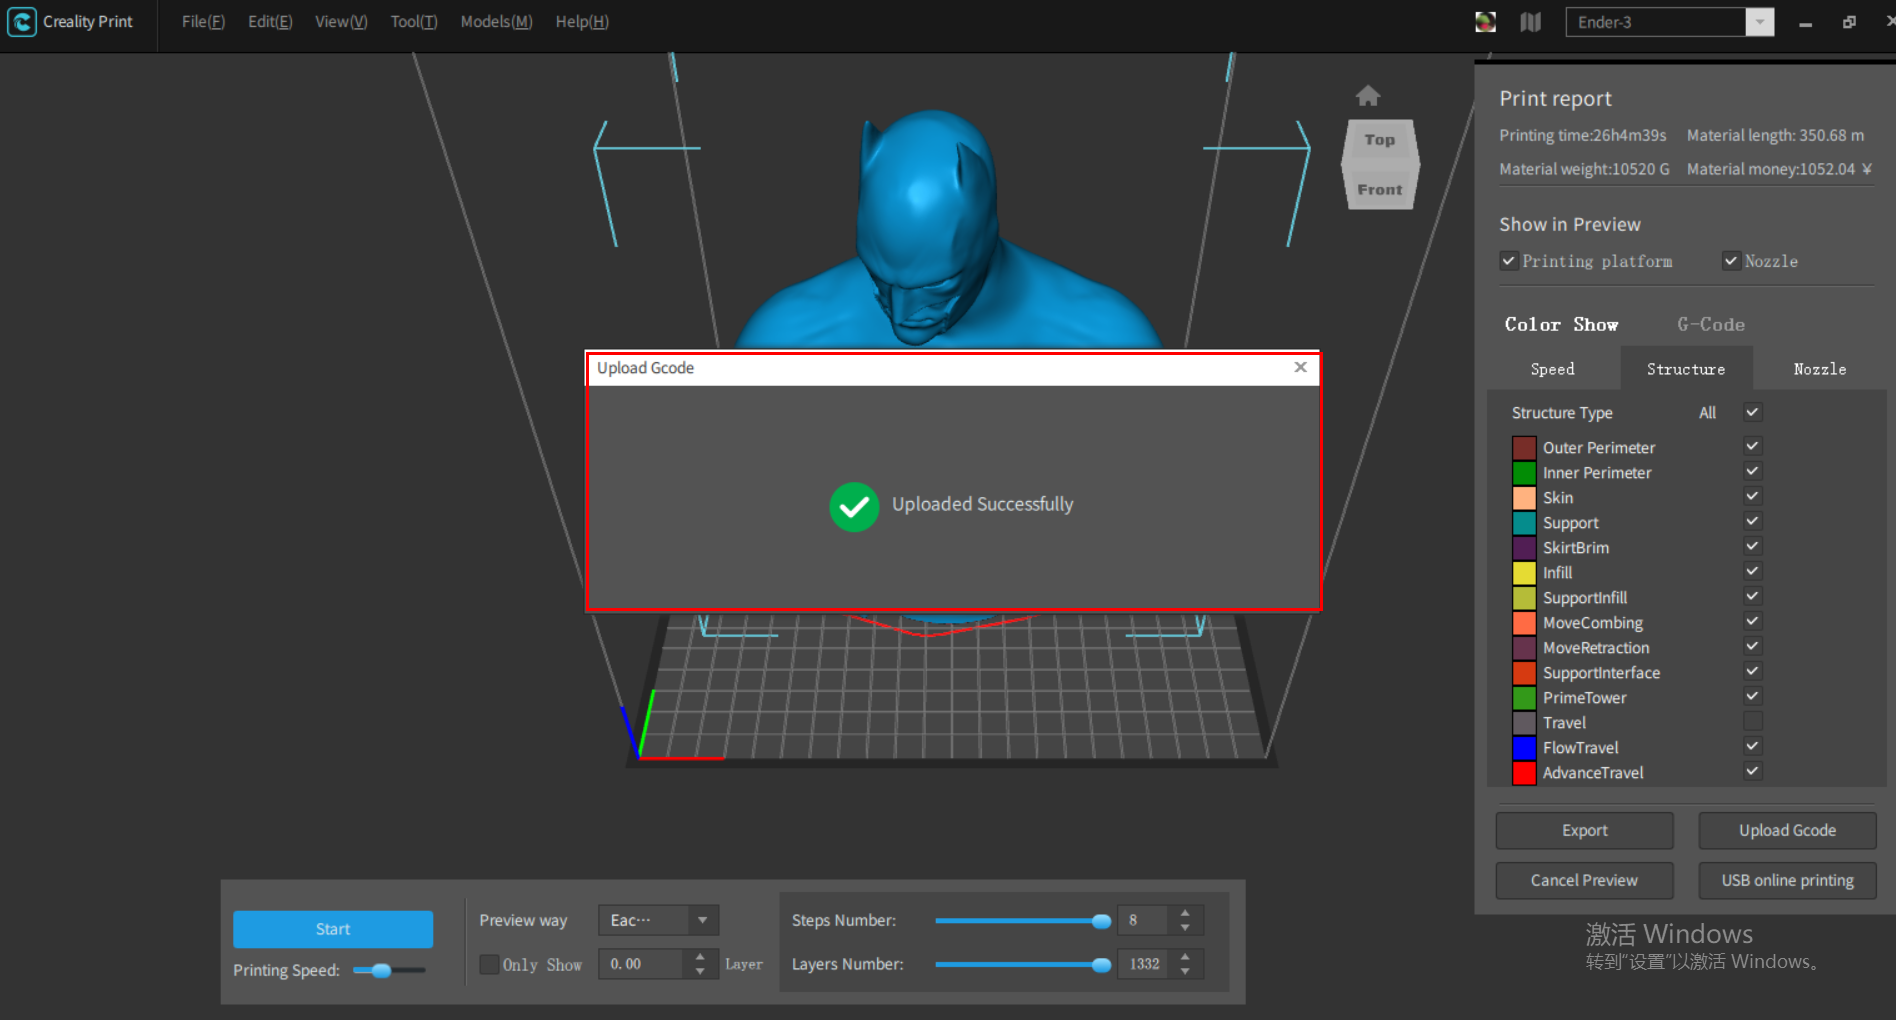Image resolution: width=1896 pixels, height=1020 pixels.
Task: Click the map-style icon beside printer selector
Action: pyautogui.click(x=1530, y=22)
